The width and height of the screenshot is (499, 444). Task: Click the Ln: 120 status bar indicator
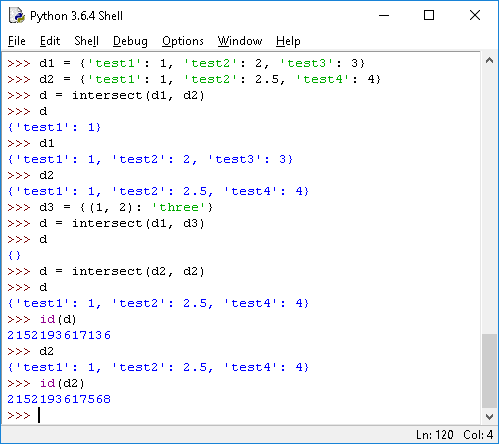(x=435, y=435)
